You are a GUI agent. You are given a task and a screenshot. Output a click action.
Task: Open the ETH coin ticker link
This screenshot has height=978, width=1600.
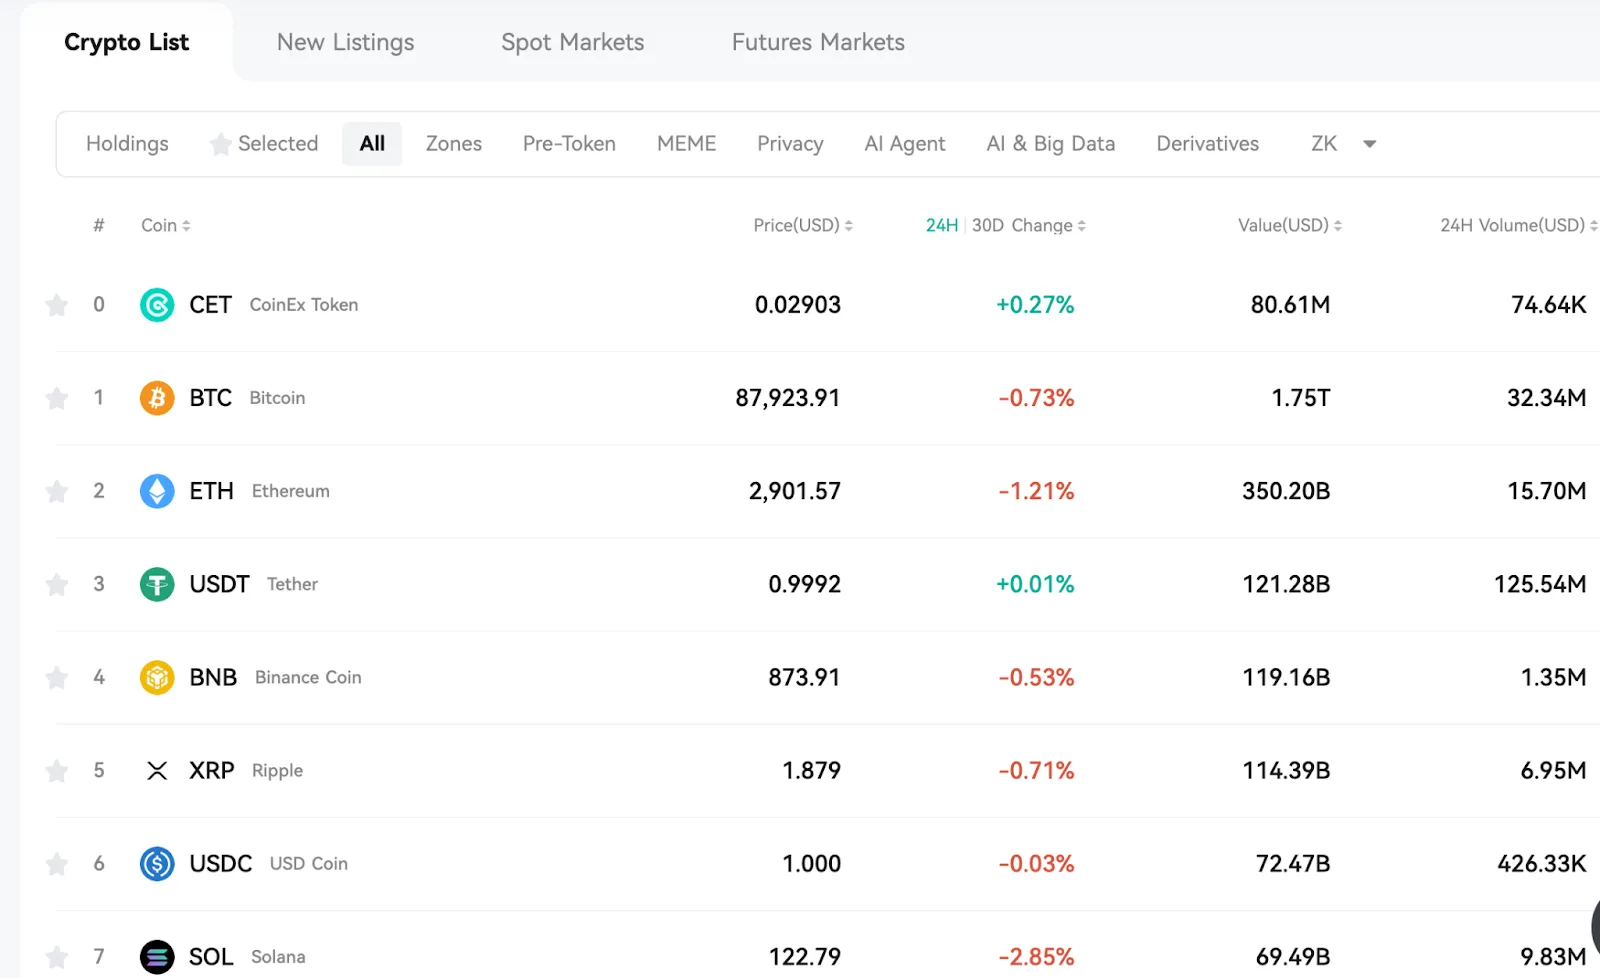pyautogui.click(x=211, y=491)
